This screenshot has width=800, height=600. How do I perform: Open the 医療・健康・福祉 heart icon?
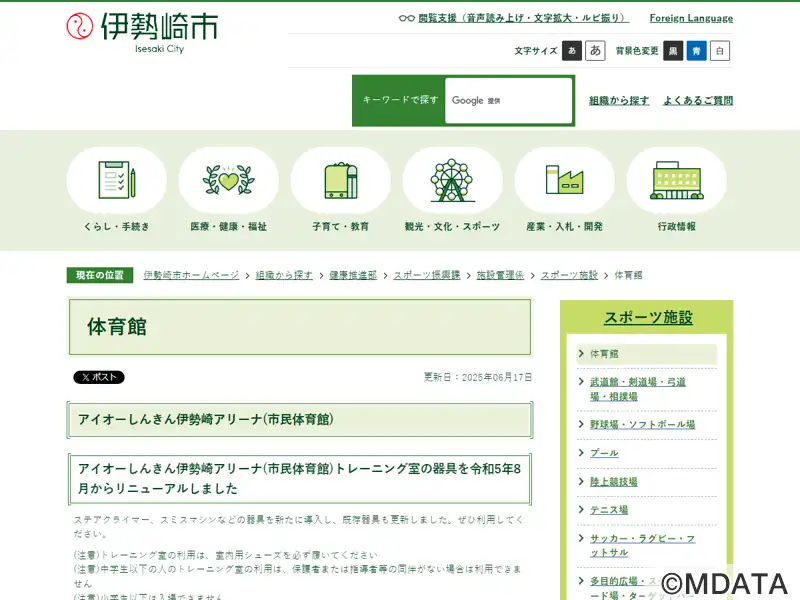point(229,180)
